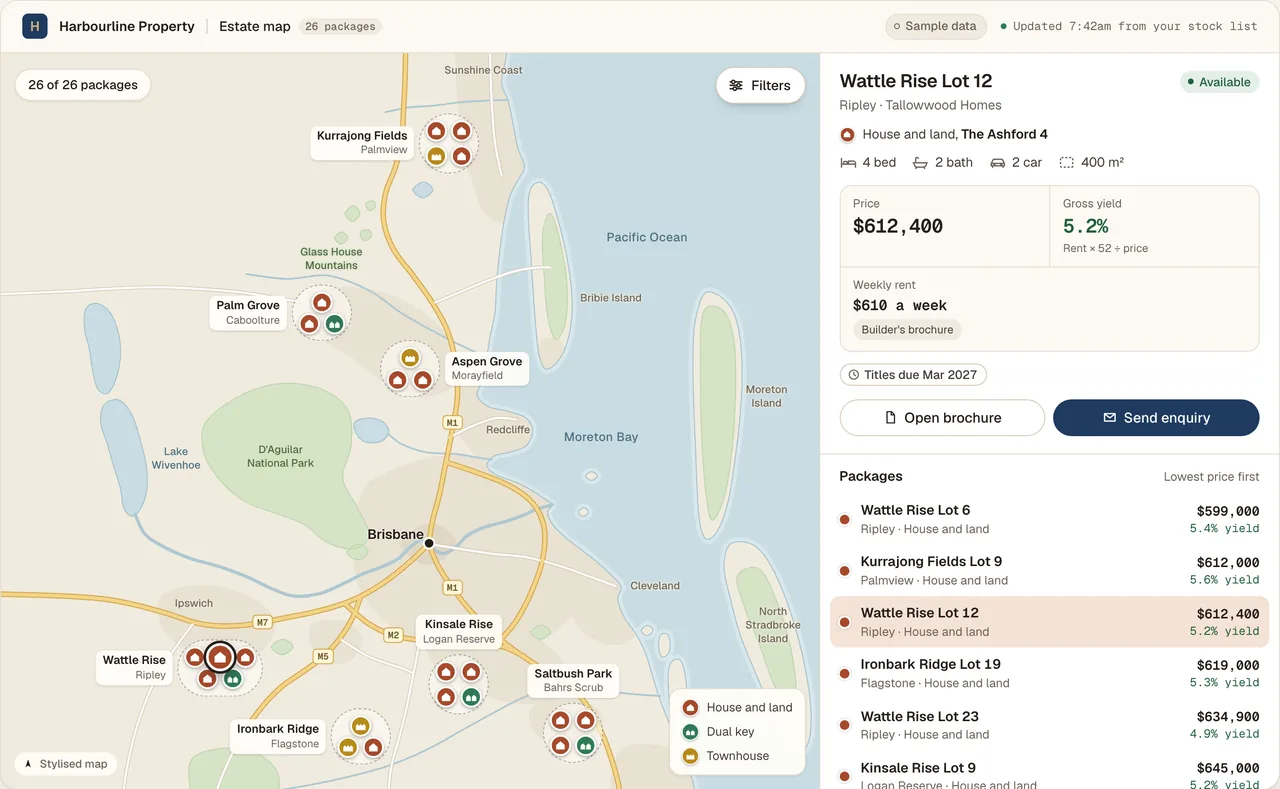The height and width of the screenshot is (789, 1280).
Task: Click the red house marker in Ironbark Ridge
Action: point(373,747)
